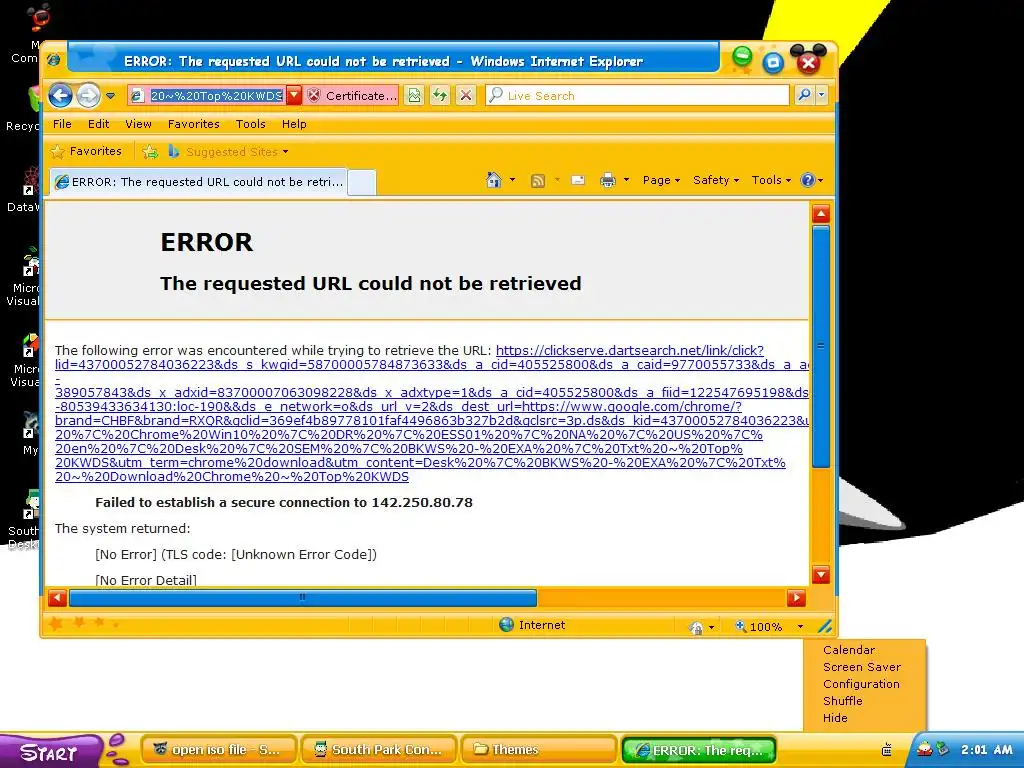Open the Help menu
Image resolution: width=1024 pixels, height=768 pixels.
point(294,124)
